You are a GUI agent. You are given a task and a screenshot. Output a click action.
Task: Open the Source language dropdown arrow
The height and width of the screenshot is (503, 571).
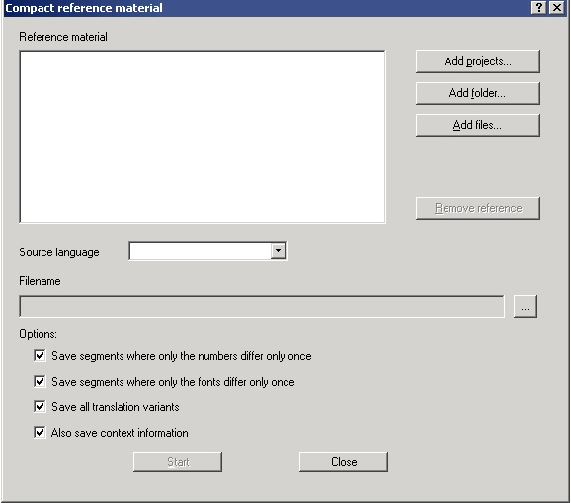[278, 251]
